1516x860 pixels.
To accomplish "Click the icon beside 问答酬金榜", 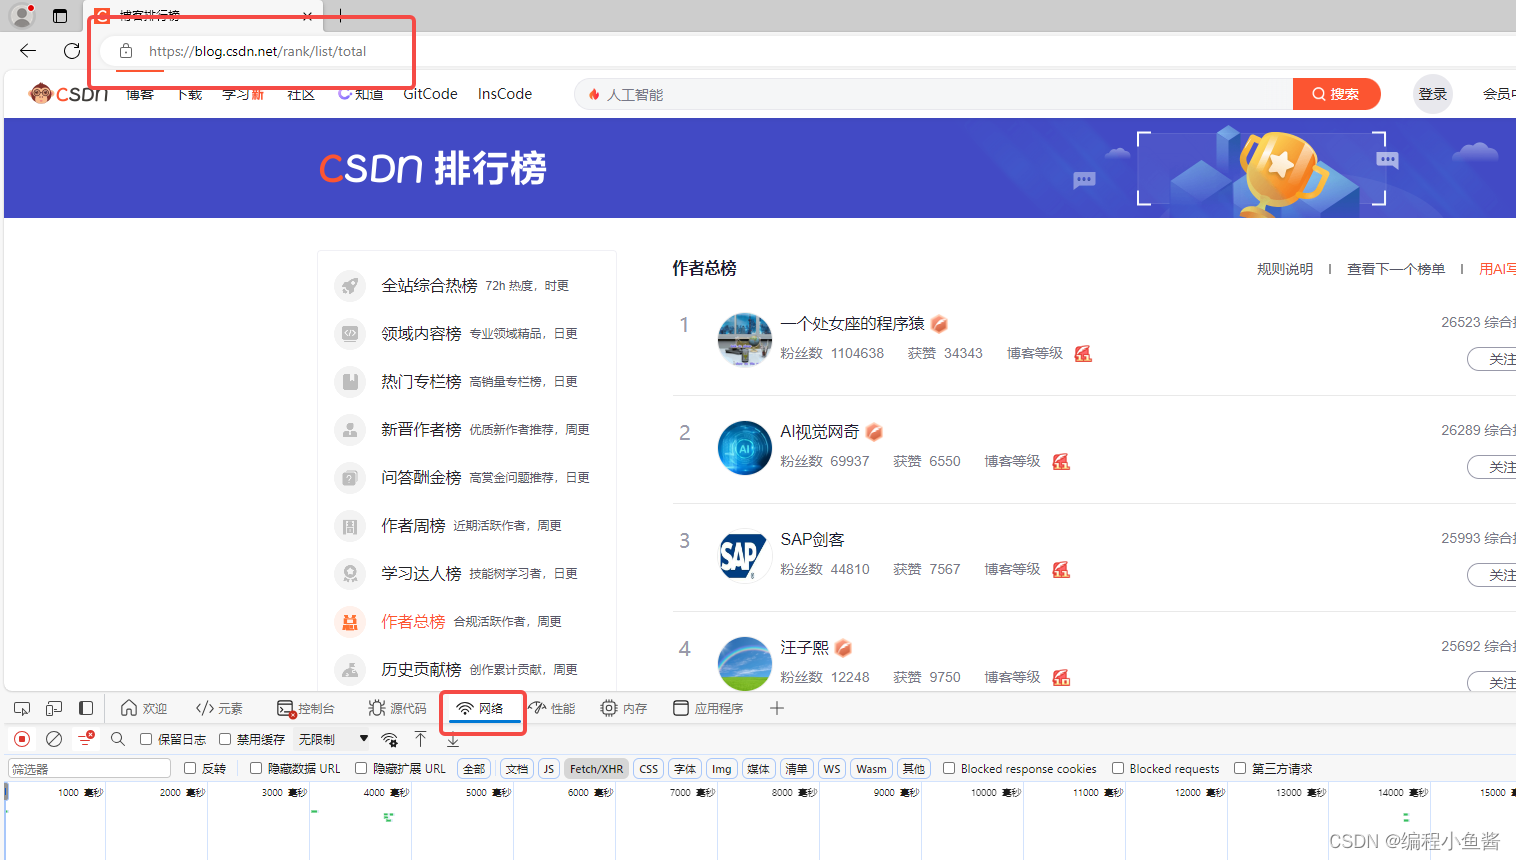I will (x=350, y=478).
